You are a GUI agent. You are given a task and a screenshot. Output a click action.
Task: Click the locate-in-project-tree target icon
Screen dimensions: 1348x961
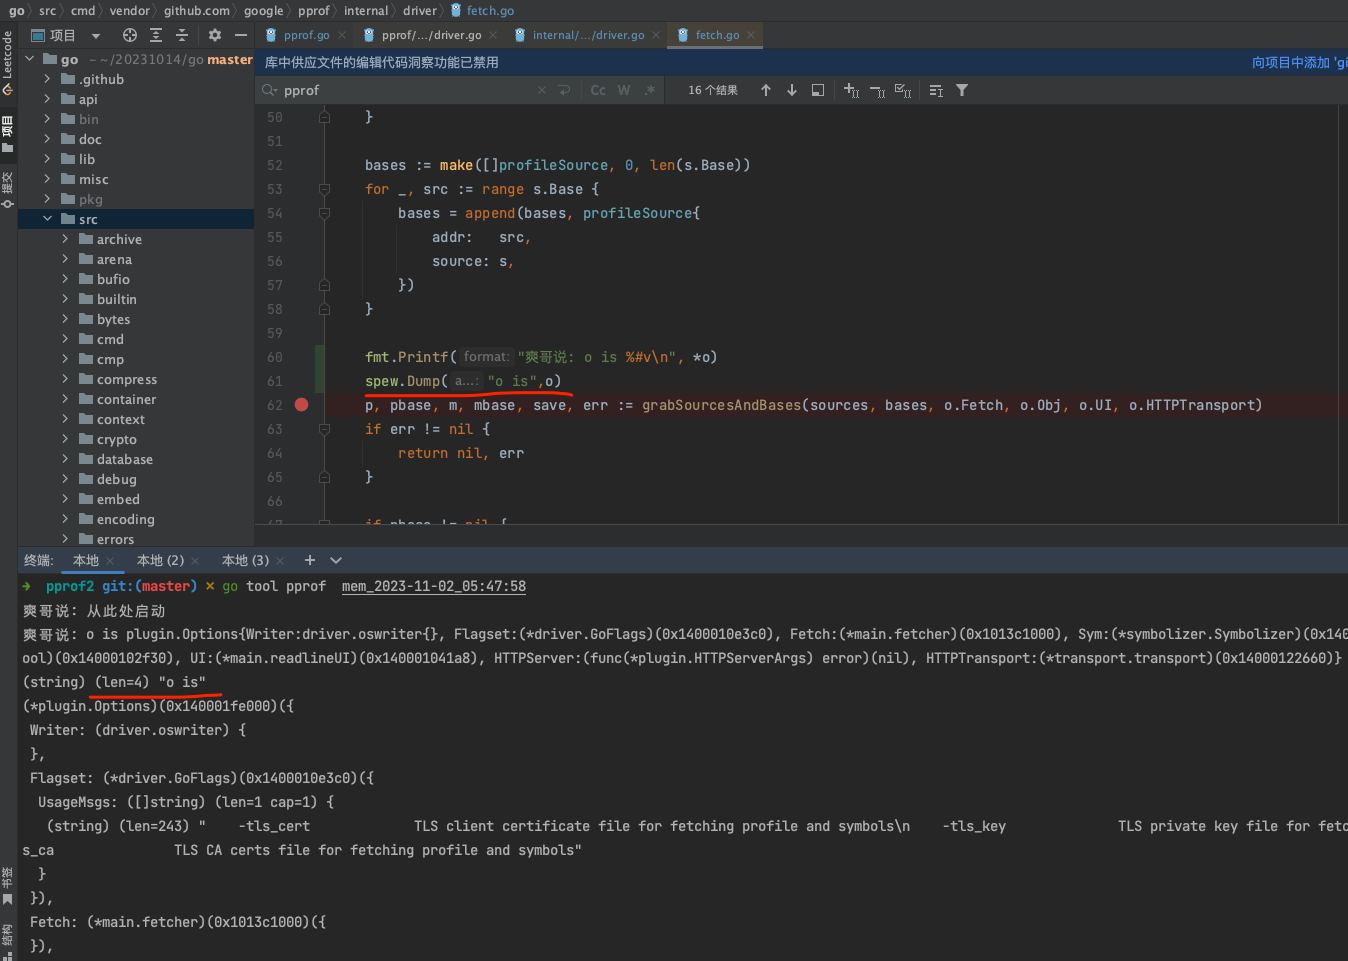coord(130,35)
